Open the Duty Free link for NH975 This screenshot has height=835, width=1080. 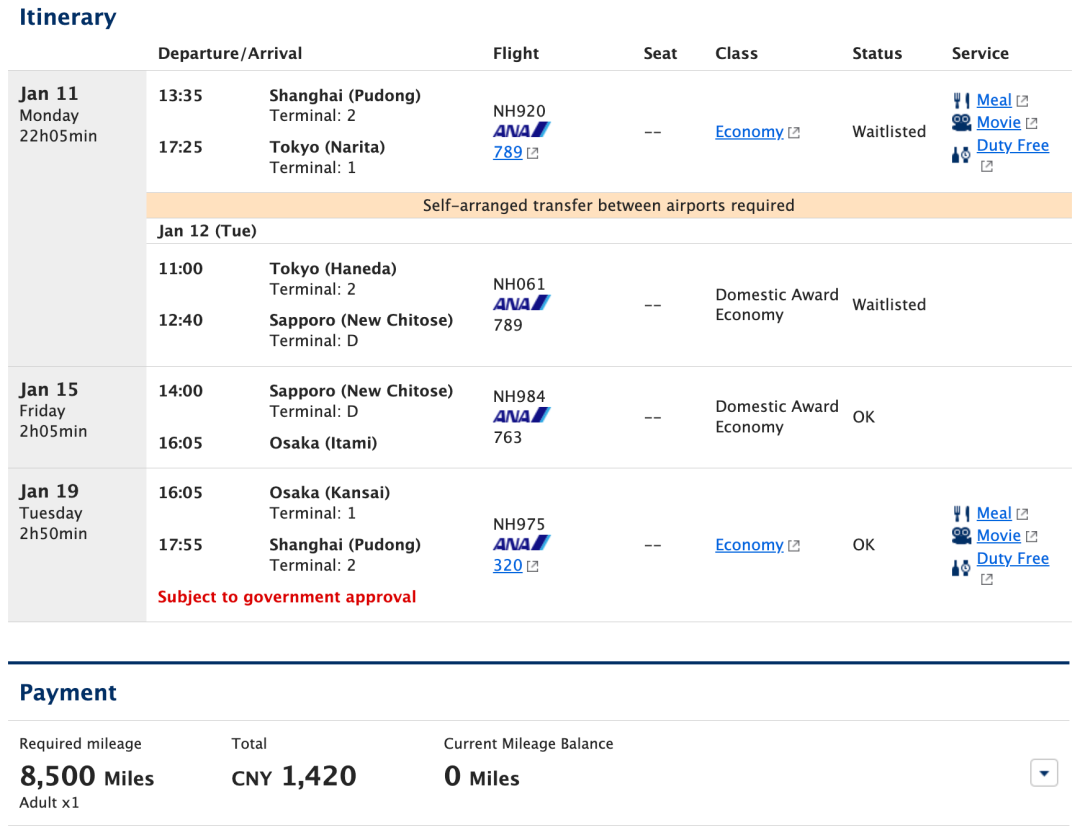[x=1012, y=559]
